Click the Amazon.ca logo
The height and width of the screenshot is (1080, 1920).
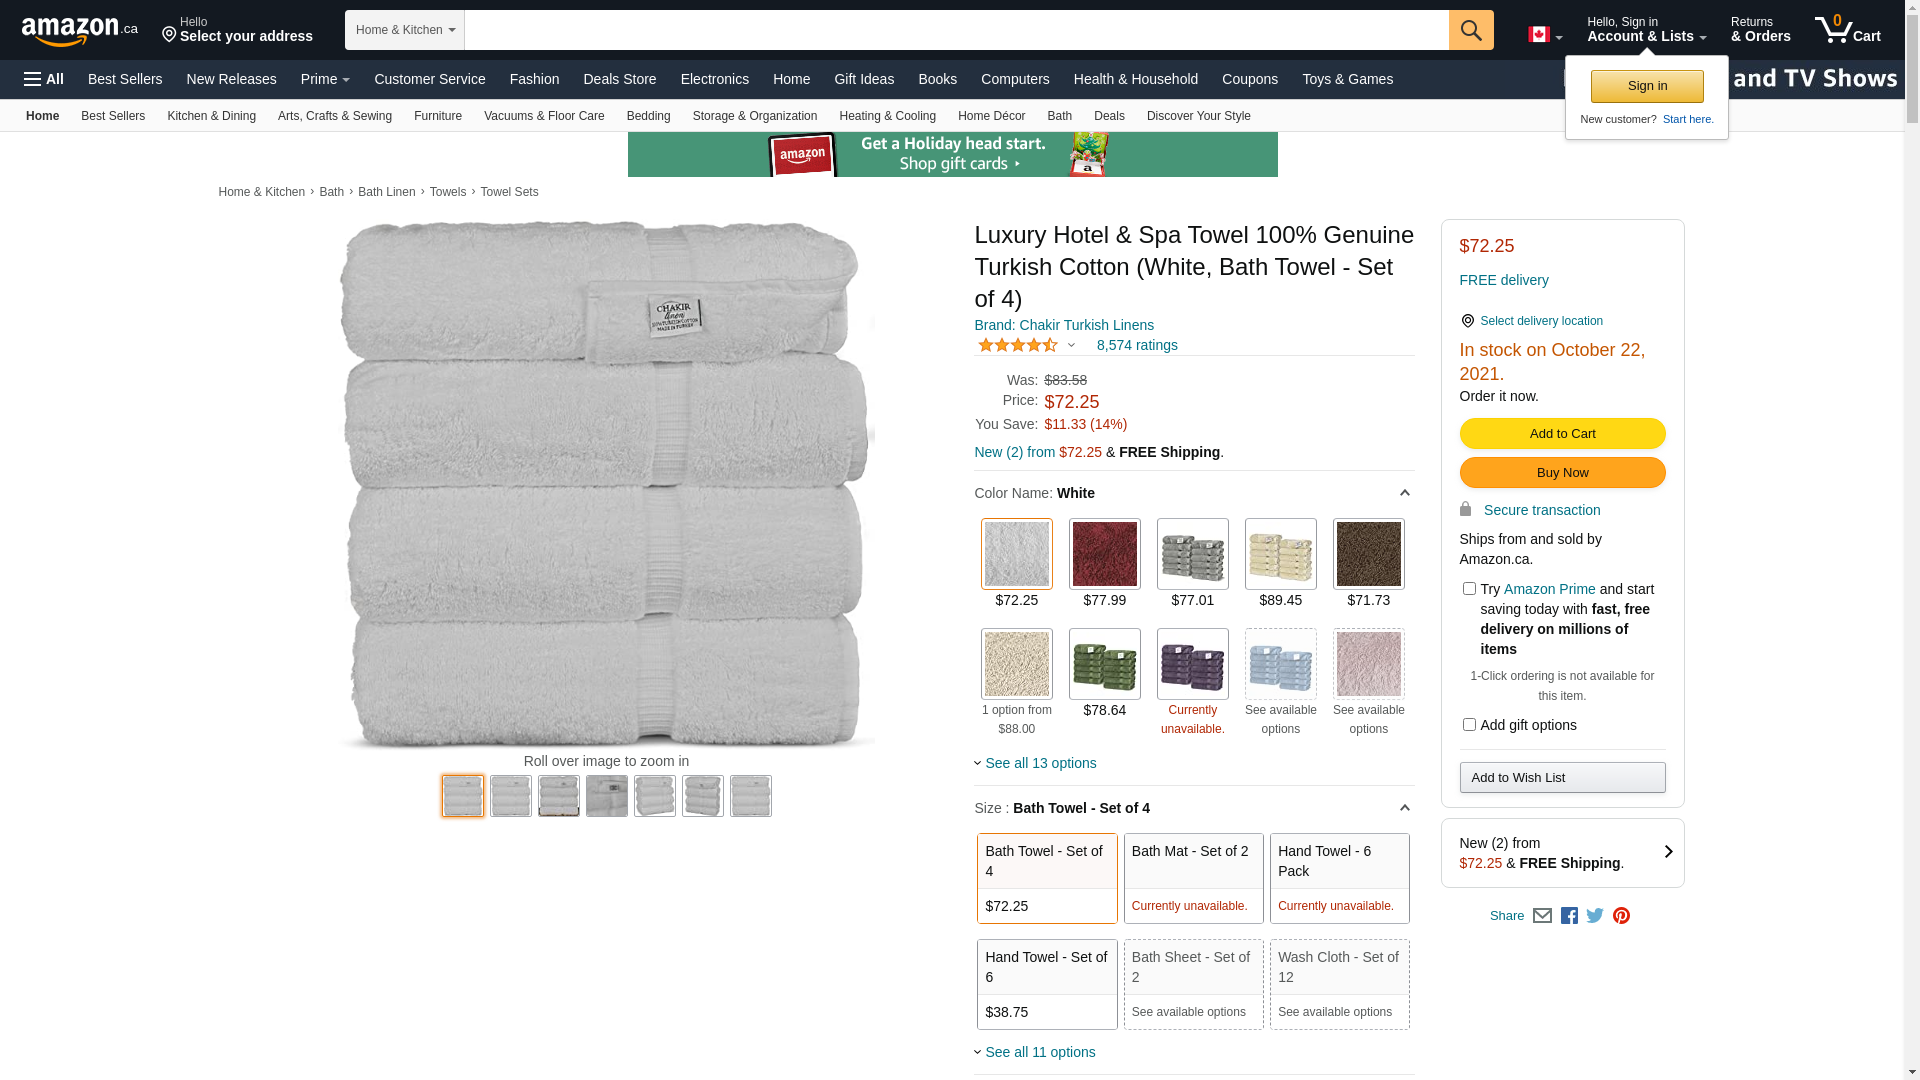coord(79,31)
